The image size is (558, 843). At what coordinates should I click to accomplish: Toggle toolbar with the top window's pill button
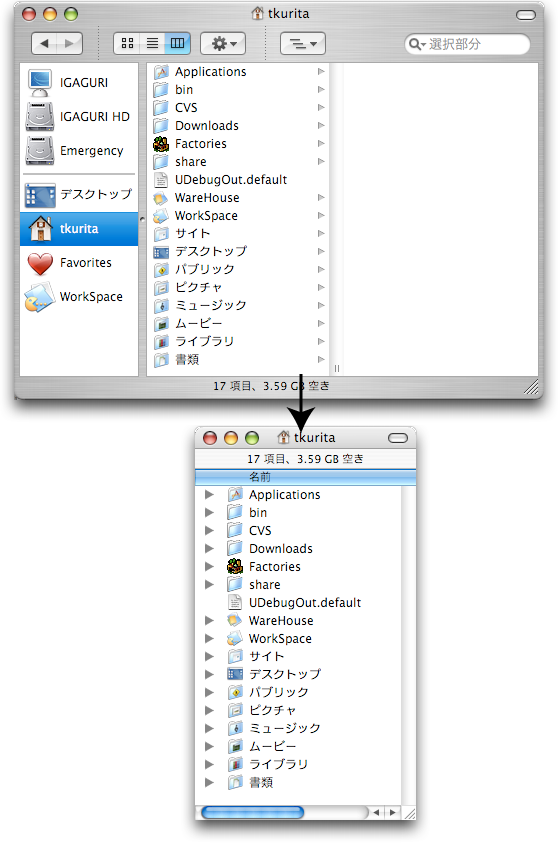pyautogui.click(x=526, y=15)
